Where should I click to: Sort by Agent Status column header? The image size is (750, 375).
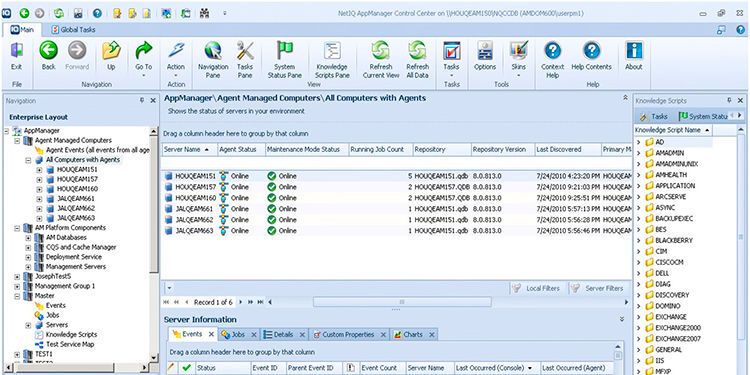pyautogui.click(x=242, y=150)
